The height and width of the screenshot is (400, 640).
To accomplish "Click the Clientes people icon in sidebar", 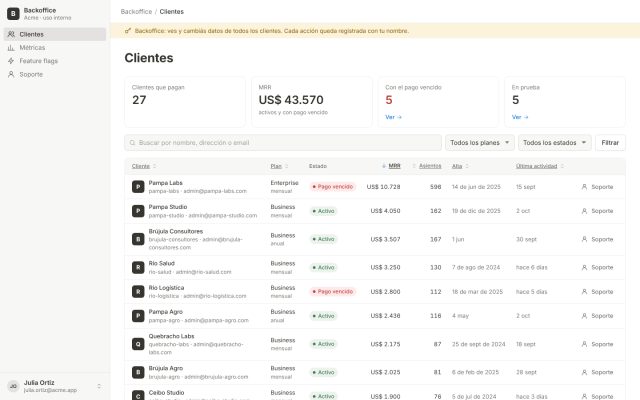I will pyautogui.click(x=11, y=34).
